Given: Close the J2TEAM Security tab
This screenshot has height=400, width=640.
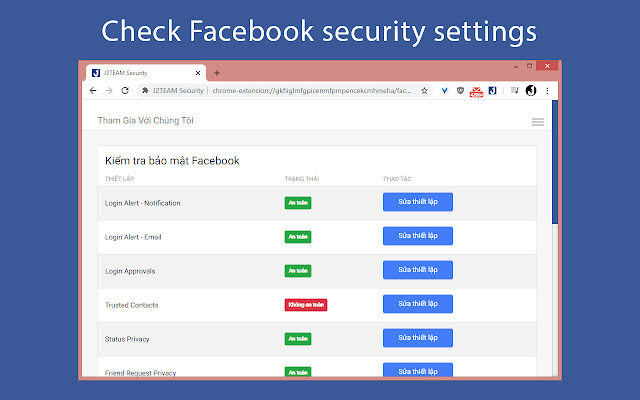Looking at the screenshot, I should [198, 73].
